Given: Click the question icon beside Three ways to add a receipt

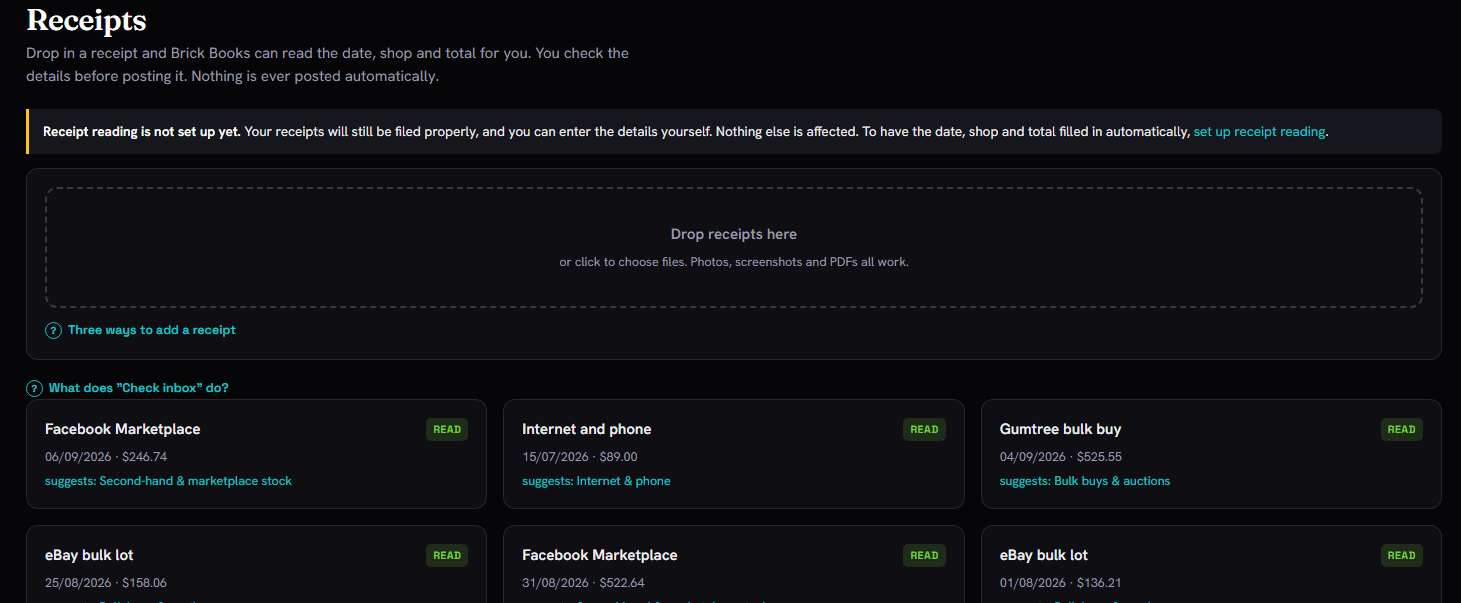Looking at the screenshot, I should (54, 330).
